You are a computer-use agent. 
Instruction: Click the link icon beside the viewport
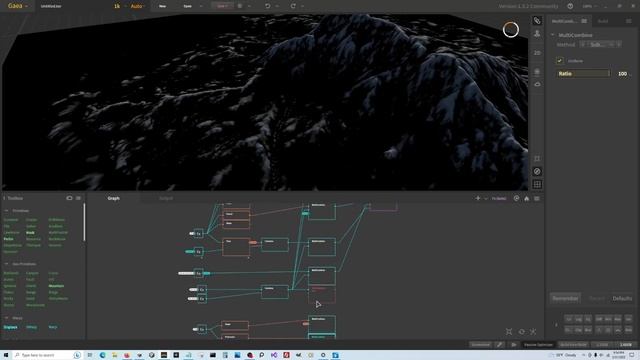coord(537,20)
